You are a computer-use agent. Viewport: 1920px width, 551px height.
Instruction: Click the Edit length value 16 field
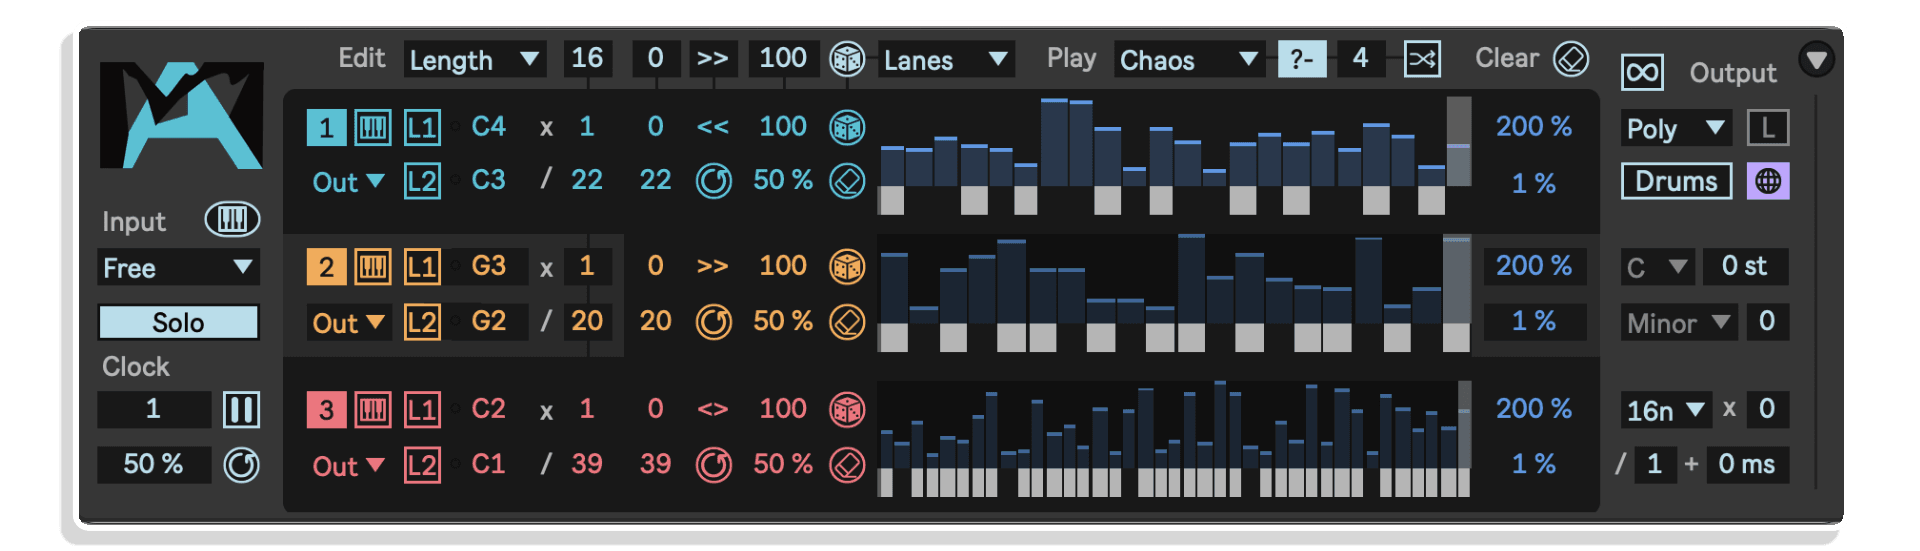[x=587, y=58]
